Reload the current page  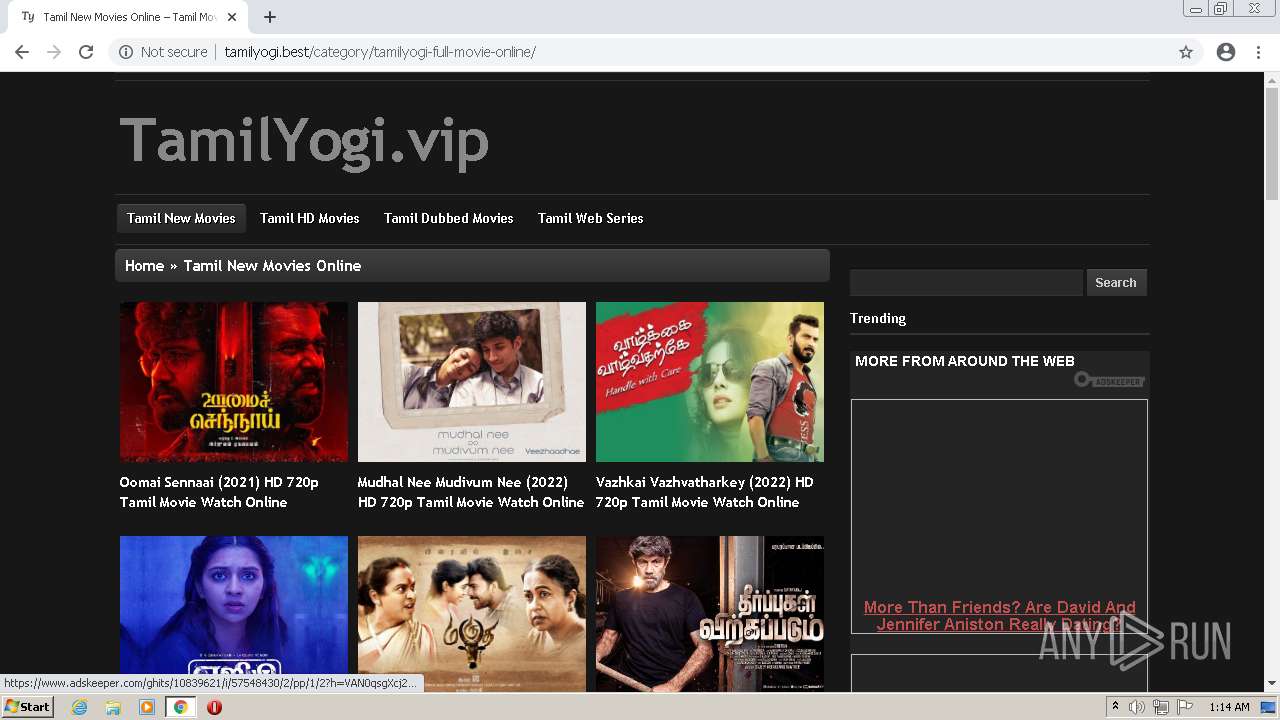point(86,52)
